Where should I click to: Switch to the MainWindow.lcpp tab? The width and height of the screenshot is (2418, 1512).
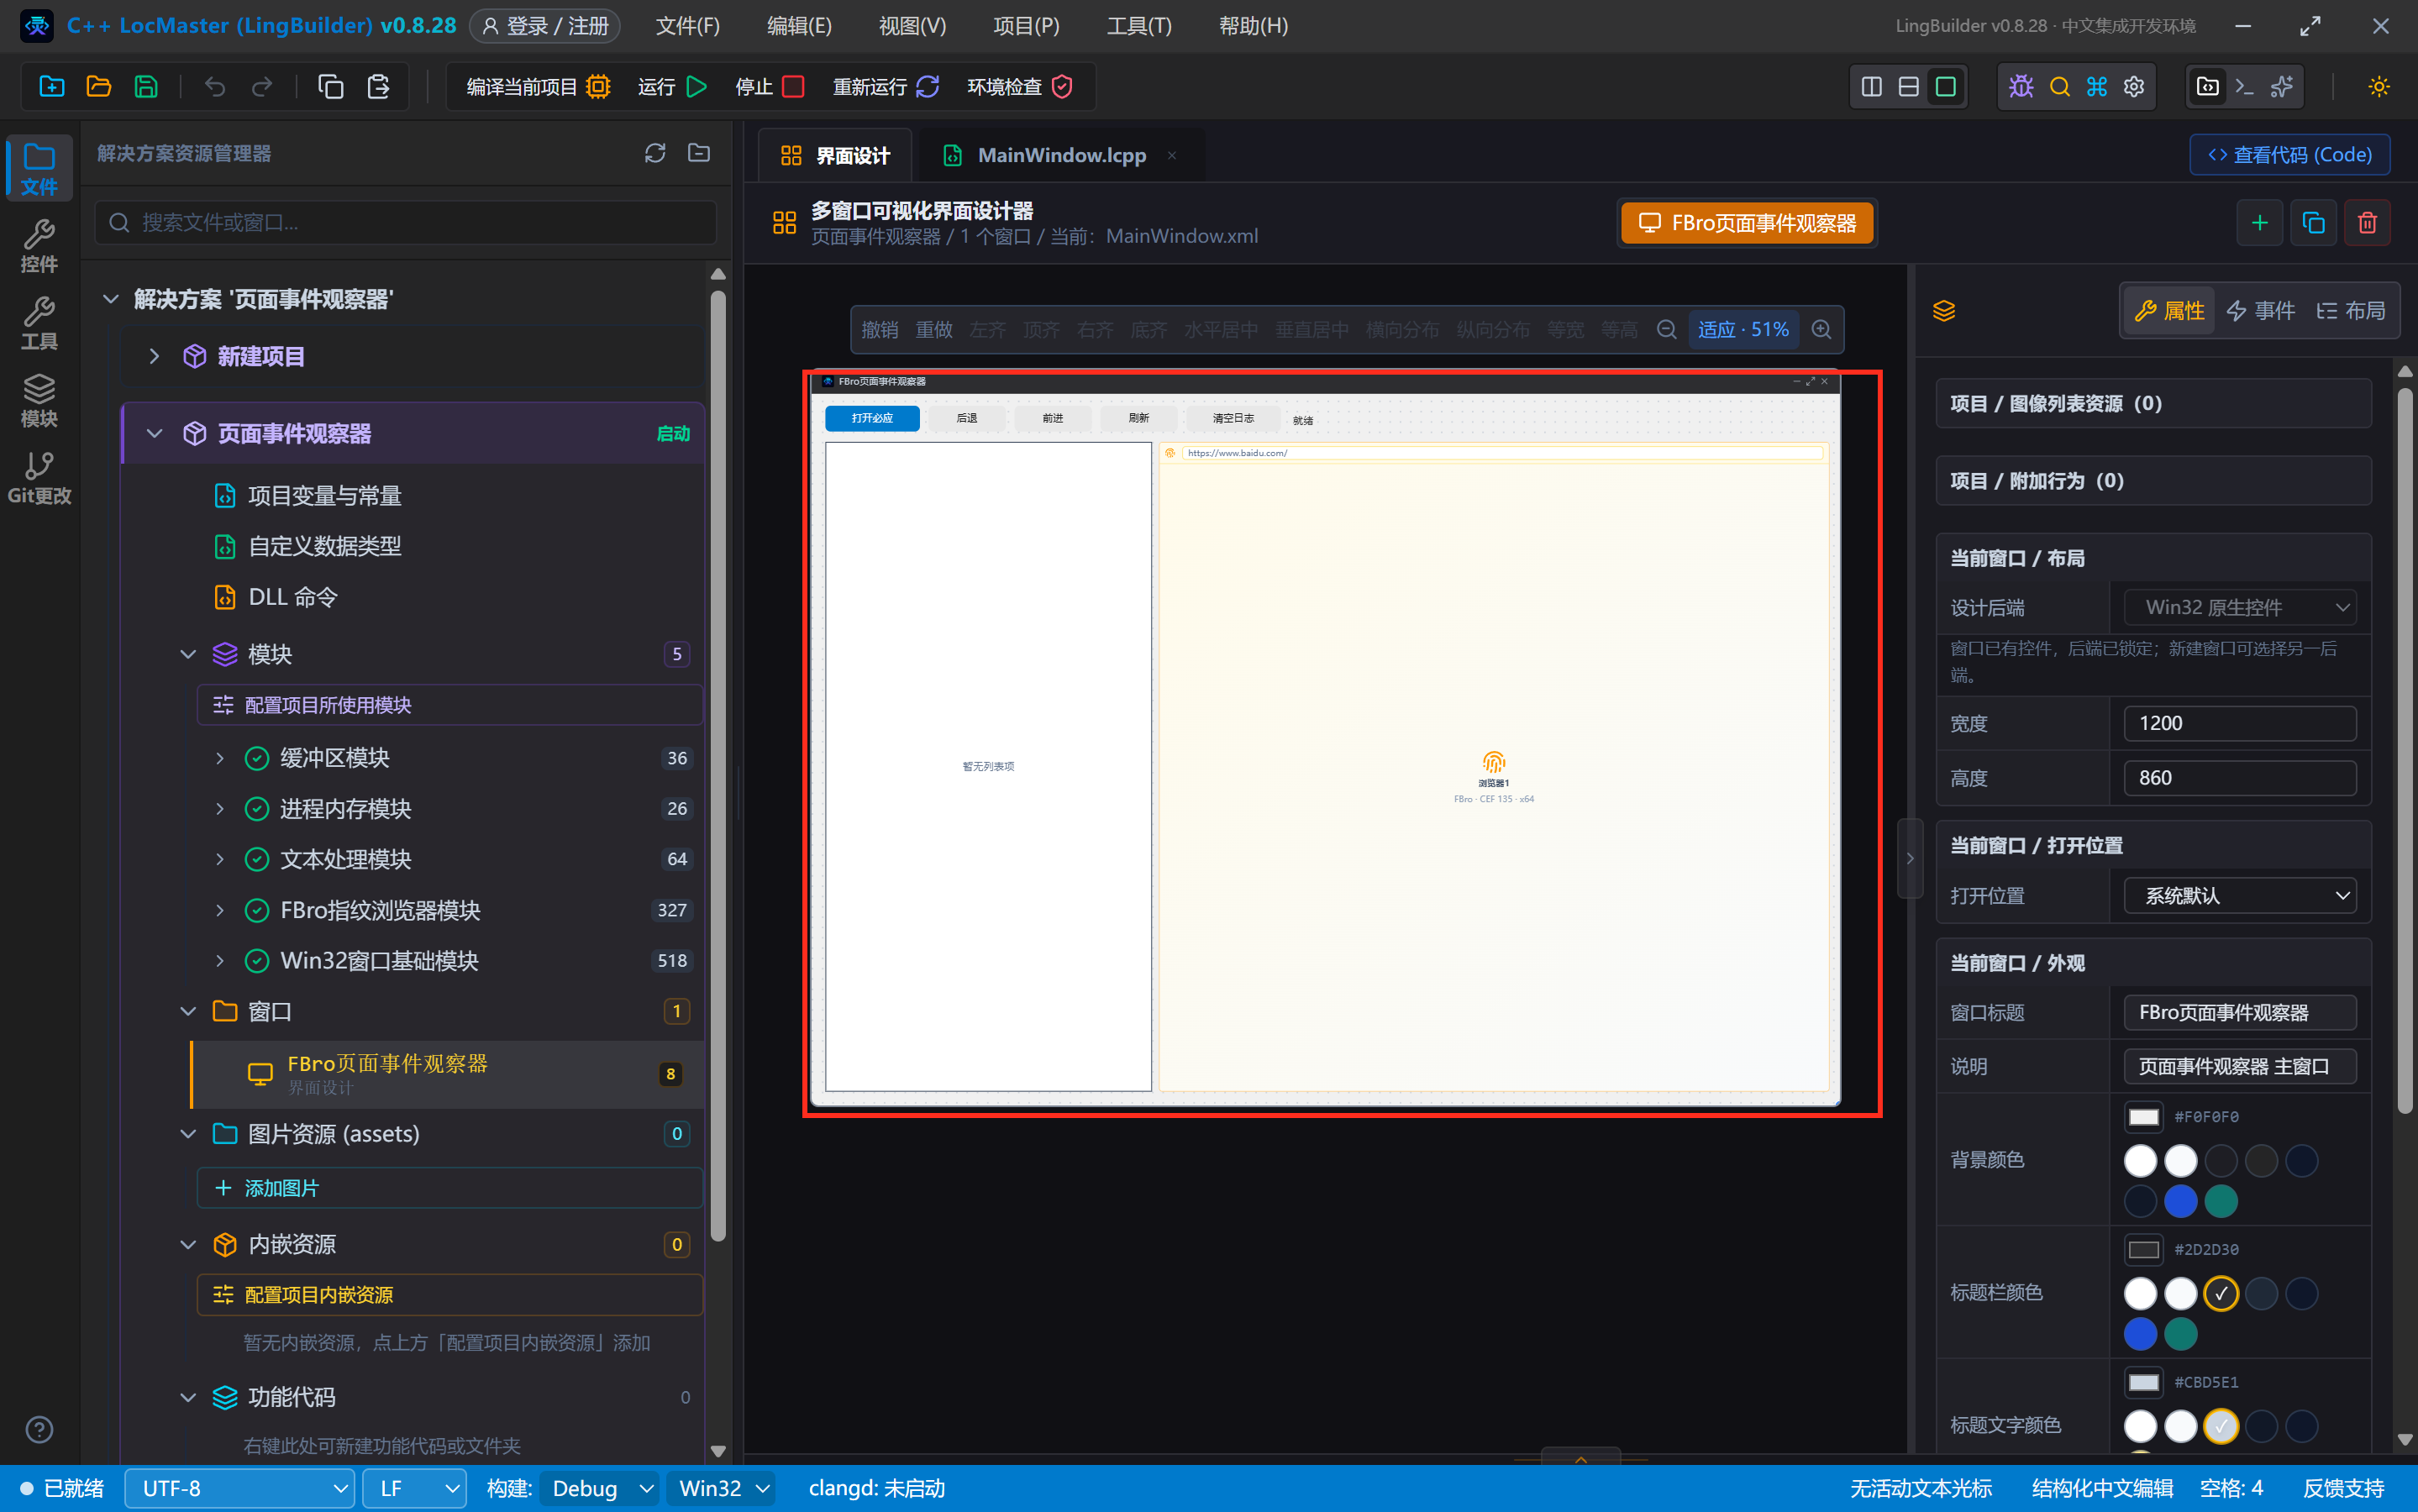[1061, 155]
